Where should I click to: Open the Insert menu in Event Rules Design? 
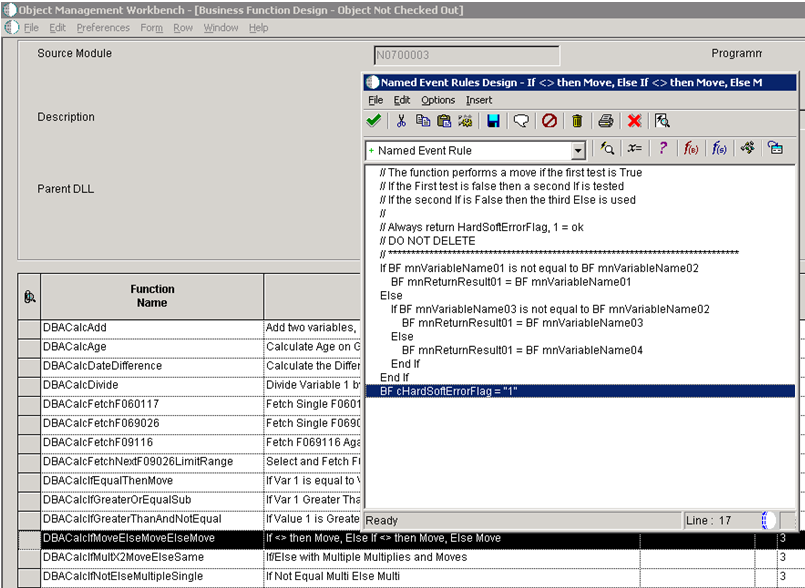coord(479,100)
